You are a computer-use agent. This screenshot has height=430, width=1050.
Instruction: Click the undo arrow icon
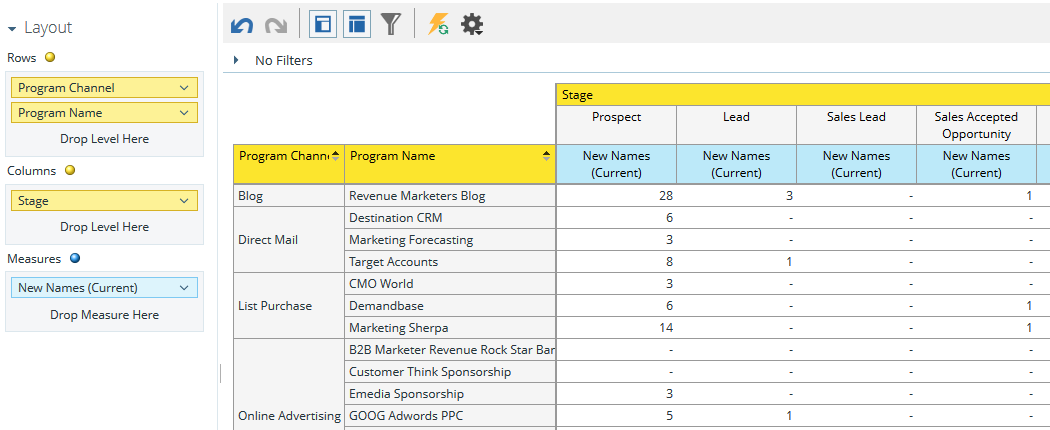coord(242,25)
